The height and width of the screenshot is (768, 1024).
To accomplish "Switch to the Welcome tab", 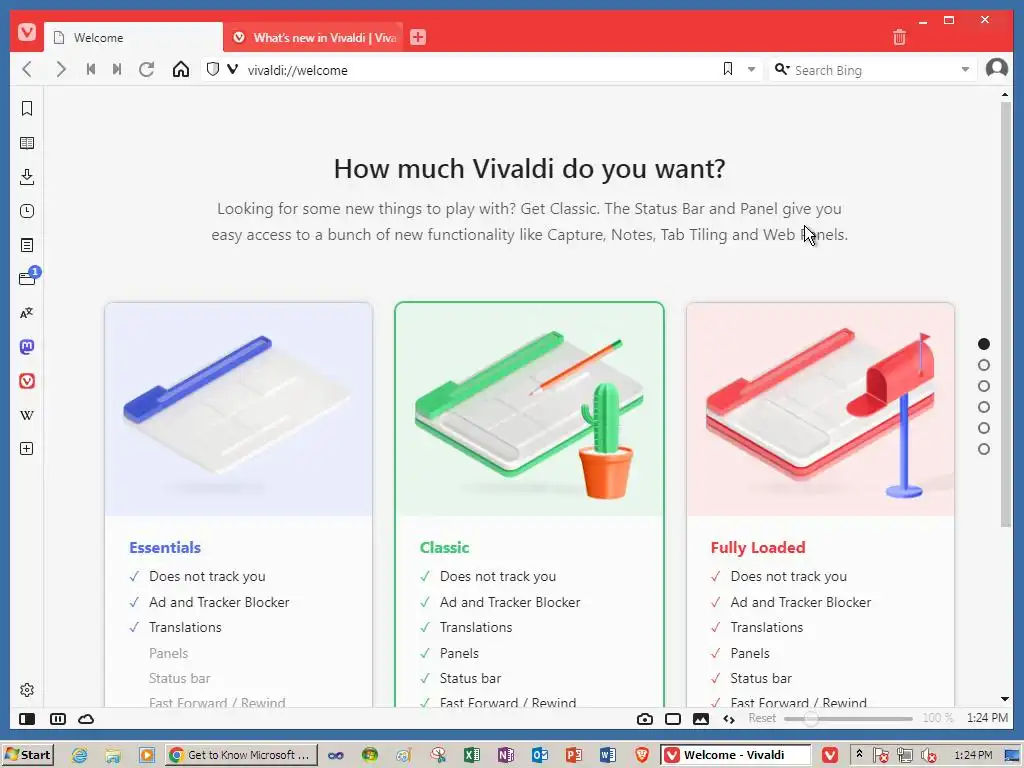I will 133,37.
